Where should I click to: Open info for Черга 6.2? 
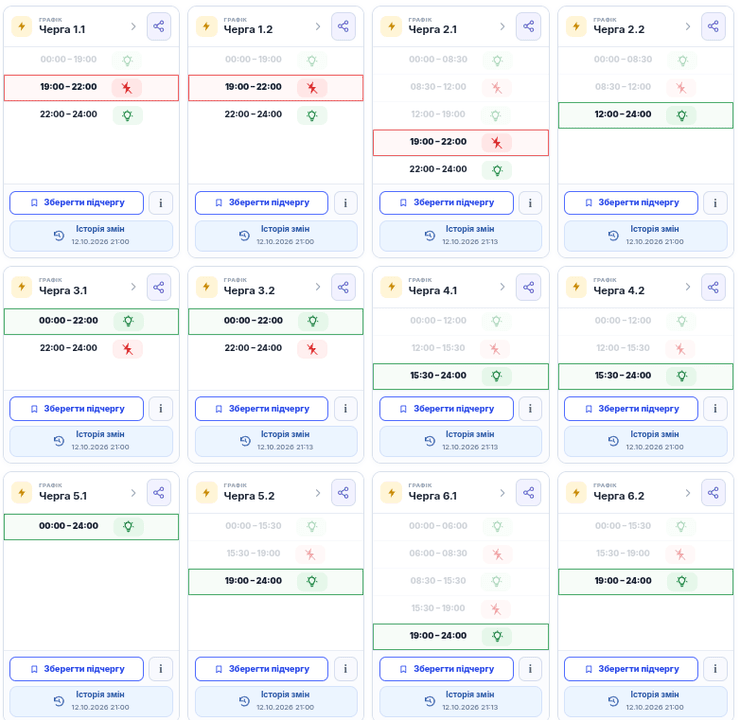(x=715, y=669)
